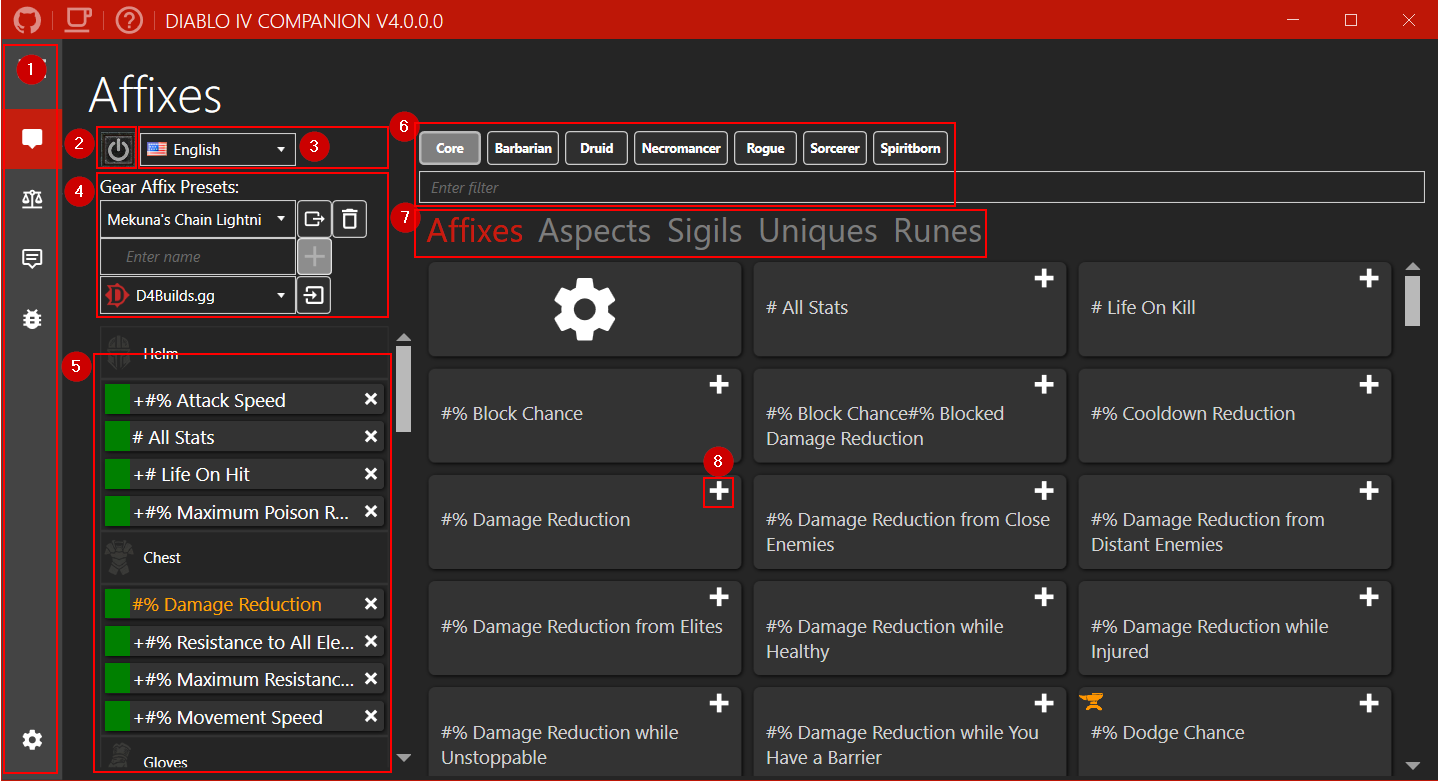
Task: Switch to the Sigils tab
Action: tap(705, 231)
